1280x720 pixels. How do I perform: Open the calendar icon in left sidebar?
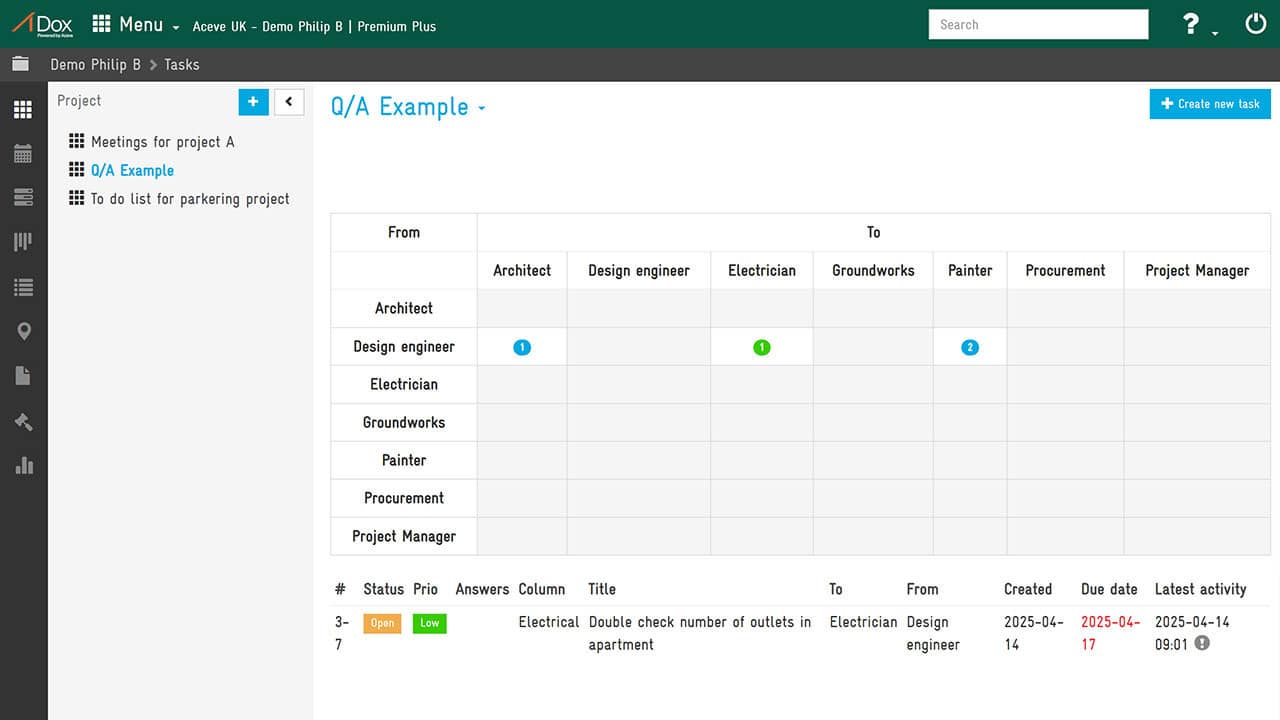[23, 153]
